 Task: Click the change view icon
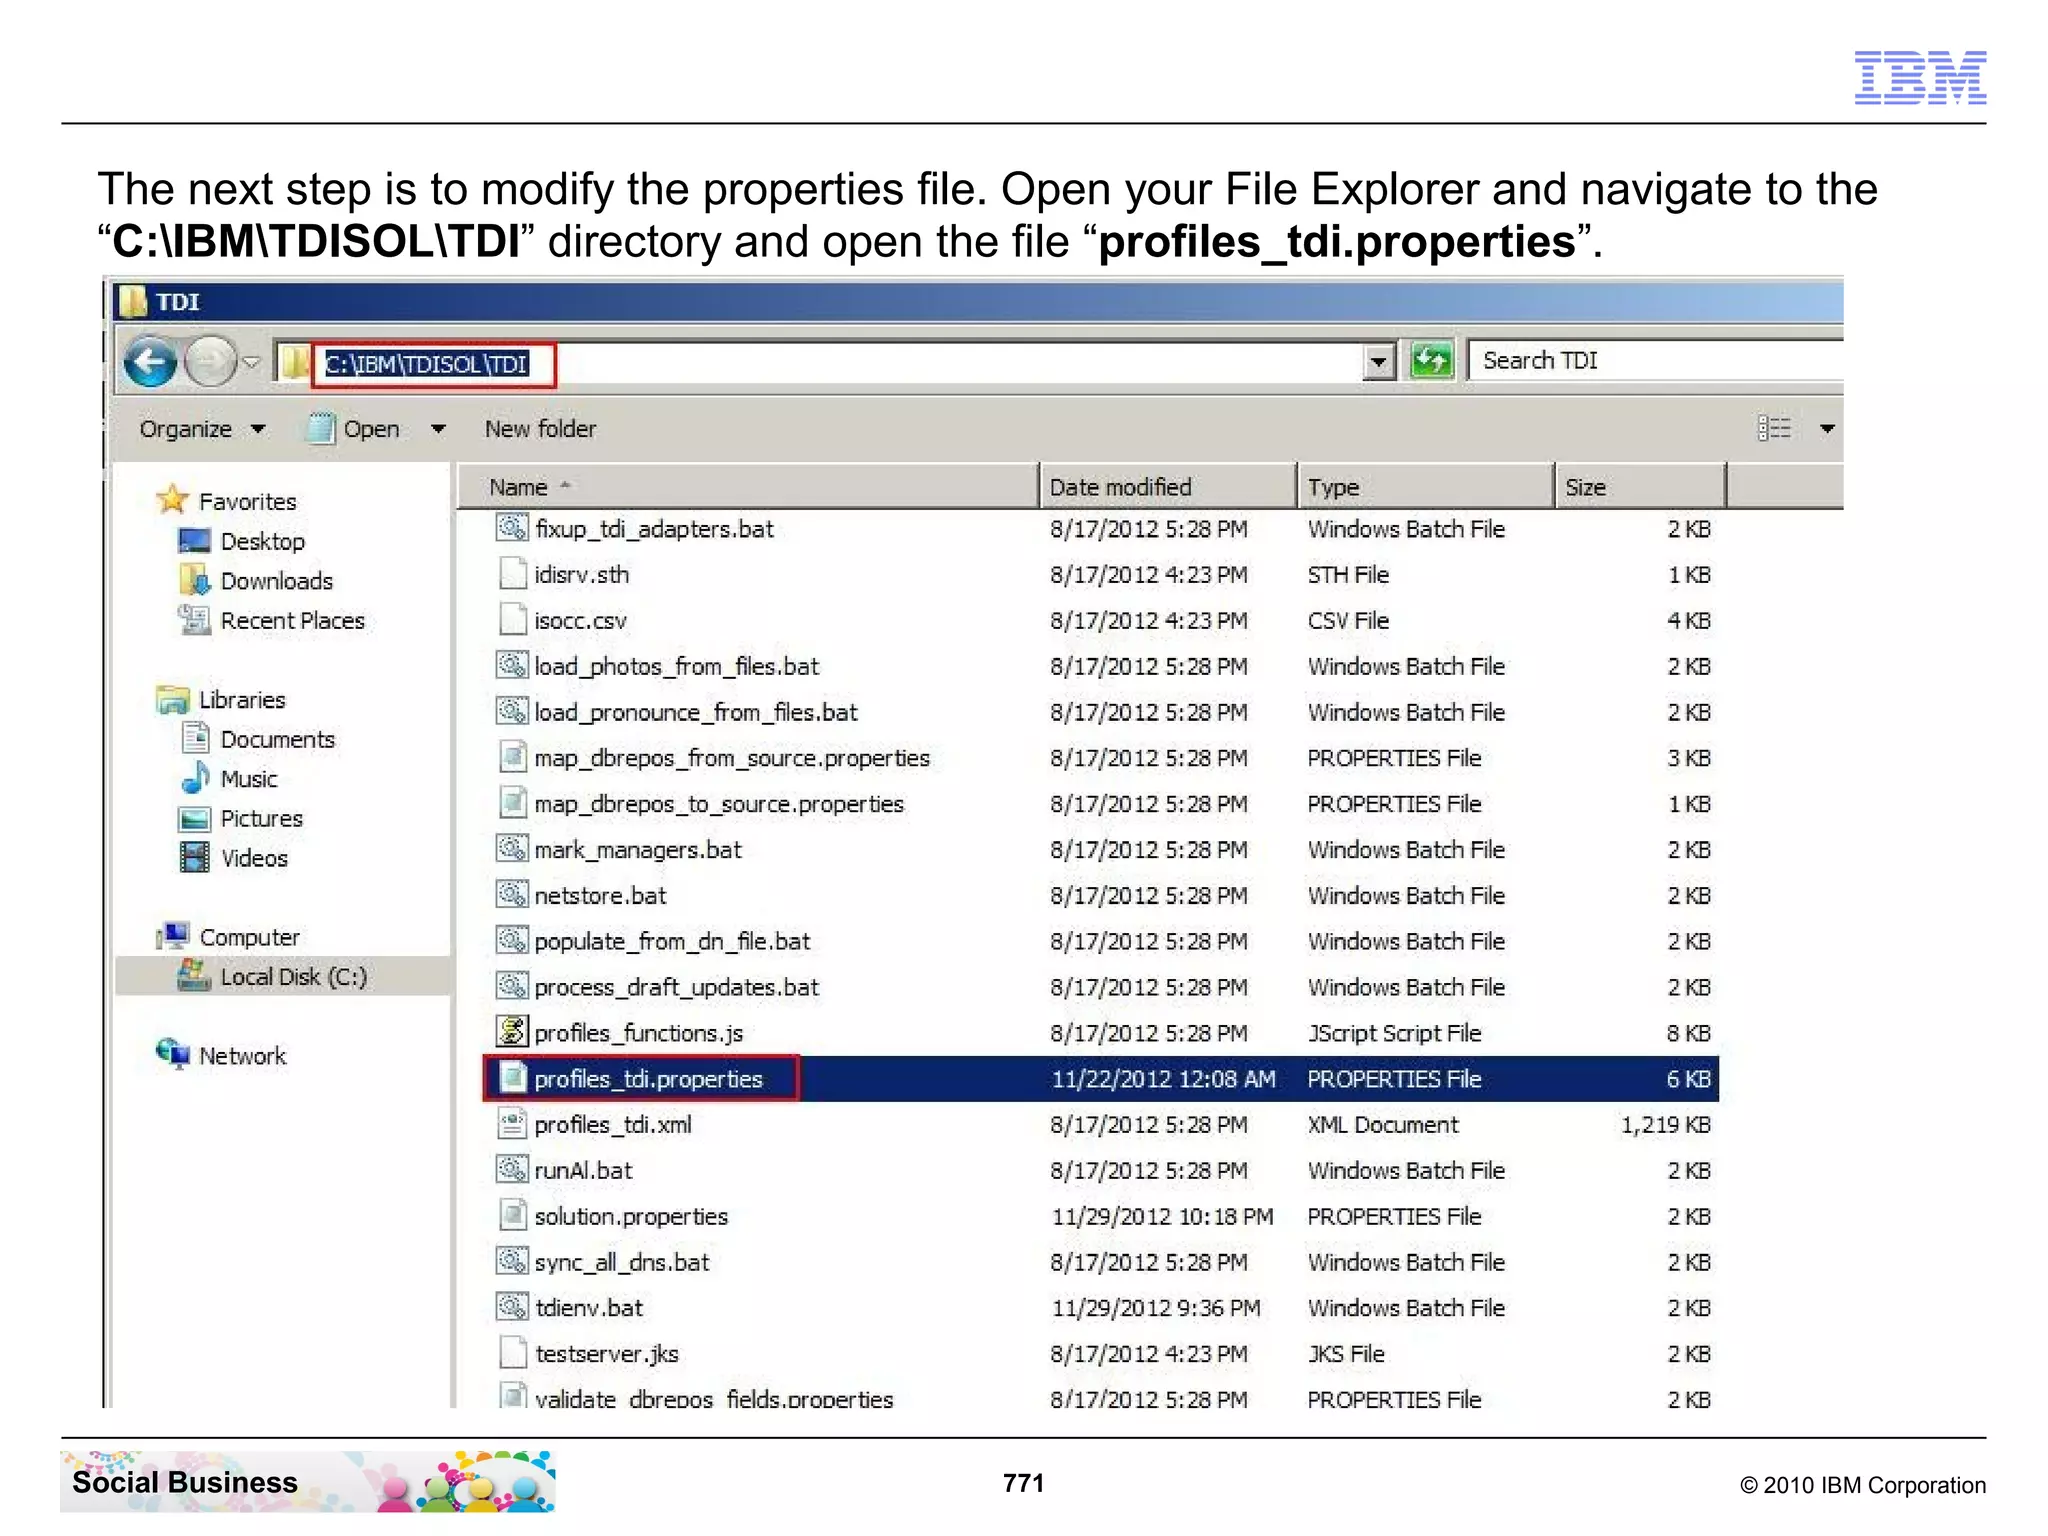pos(1774,428)
